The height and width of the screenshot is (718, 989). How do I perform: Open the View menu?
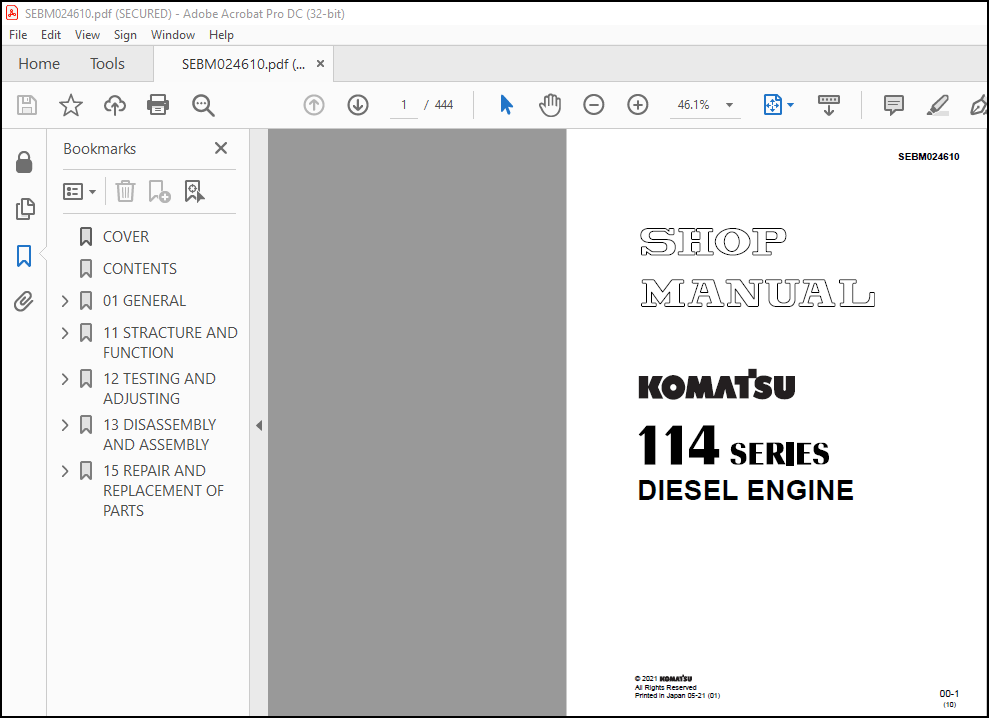pos(87,35)
